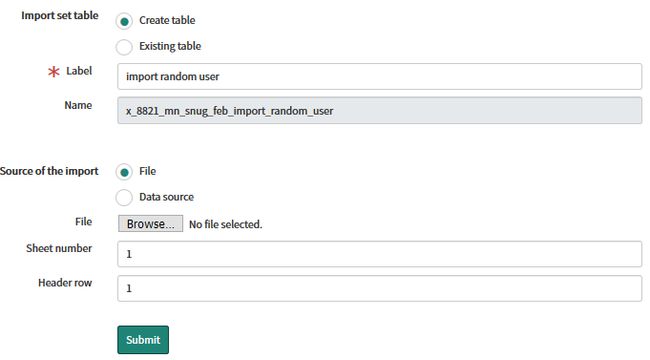Click the Label input field
Image resolution: width=650 pixels, height=360 pixels.
tap(379, 76)
